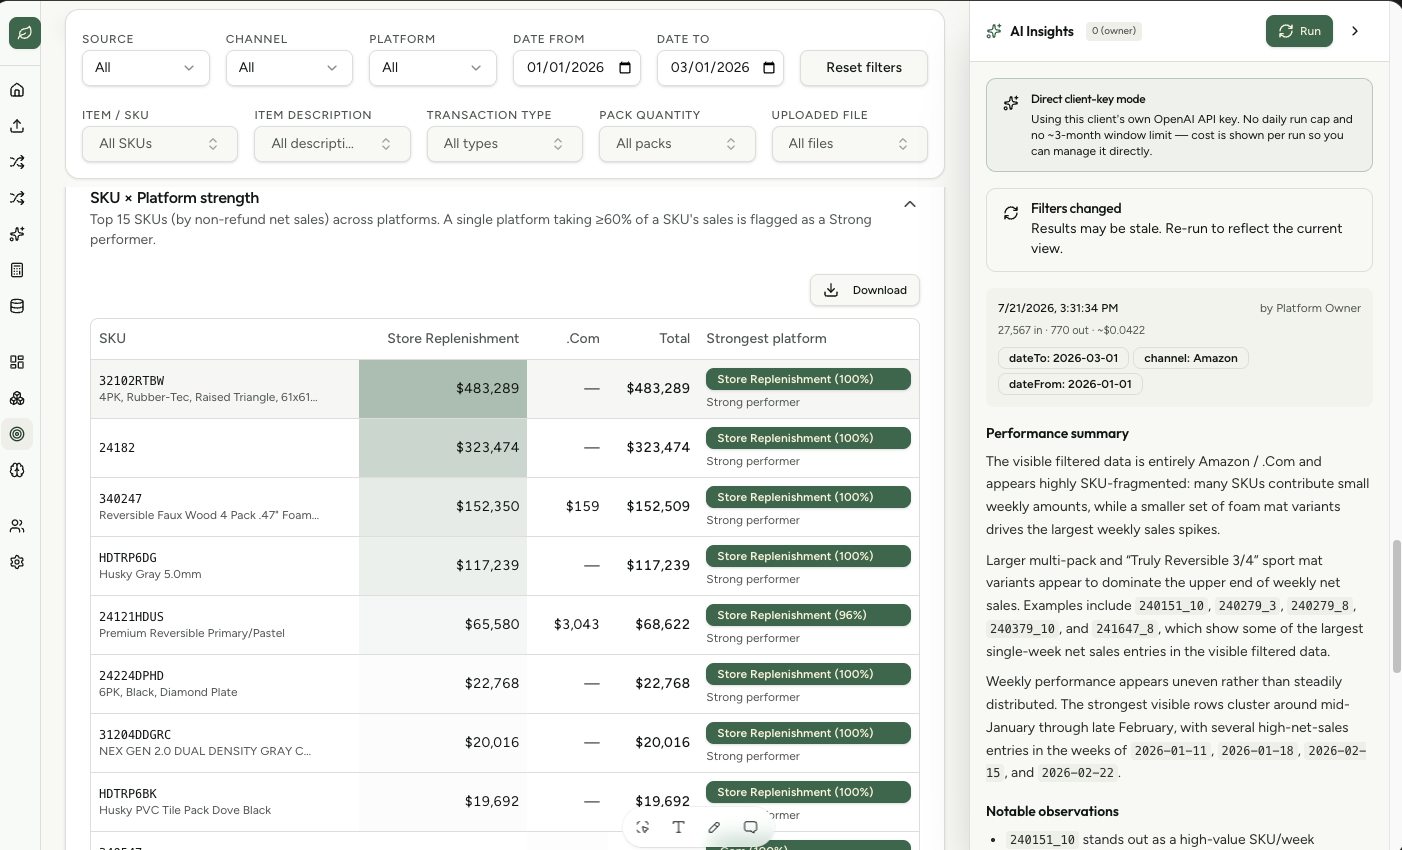
Task: Select the text tool in floating toolbar
Action: [678, 827]
